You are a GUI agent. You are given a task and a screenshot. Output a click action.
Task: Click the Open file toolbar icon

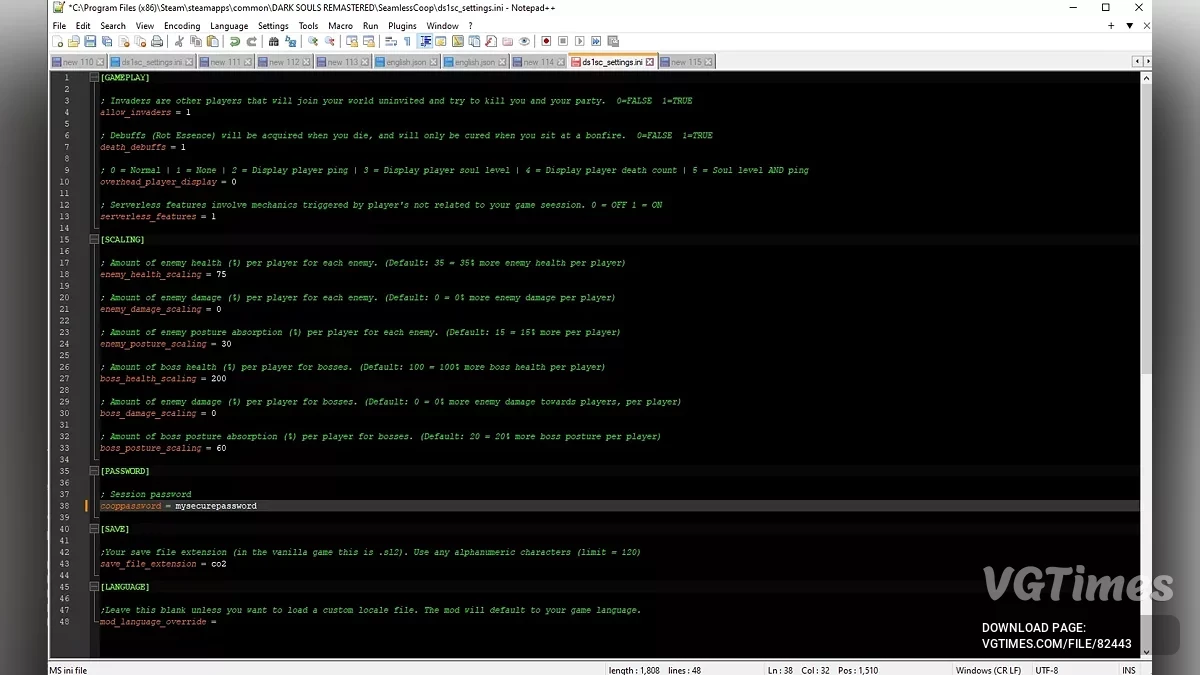point(73,41)
